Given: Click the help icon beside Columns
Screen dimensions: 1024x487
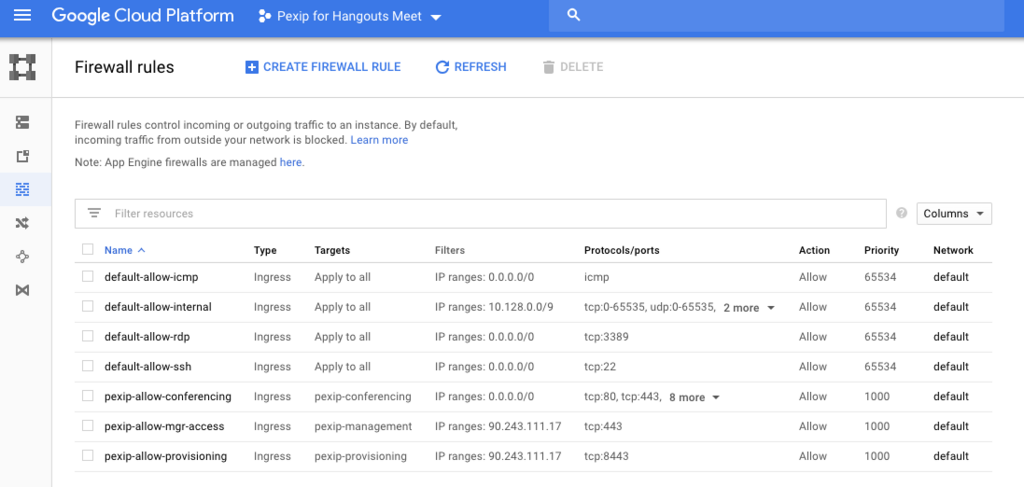Looking at the screenshot, I should [902, 213].
